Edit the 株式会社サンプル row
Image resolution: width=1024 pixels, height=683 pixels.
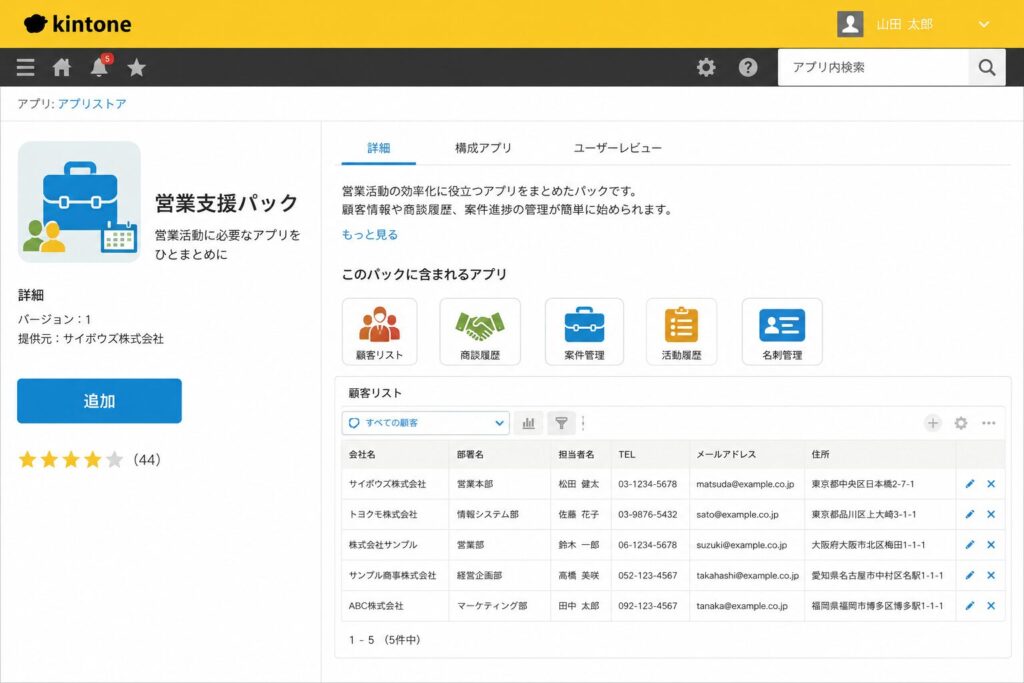[970, 545]
